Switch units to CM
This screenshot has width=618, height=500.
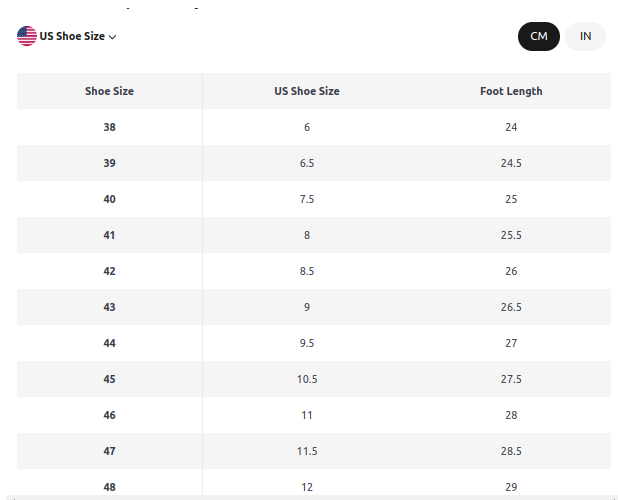[x=538, y=36]
